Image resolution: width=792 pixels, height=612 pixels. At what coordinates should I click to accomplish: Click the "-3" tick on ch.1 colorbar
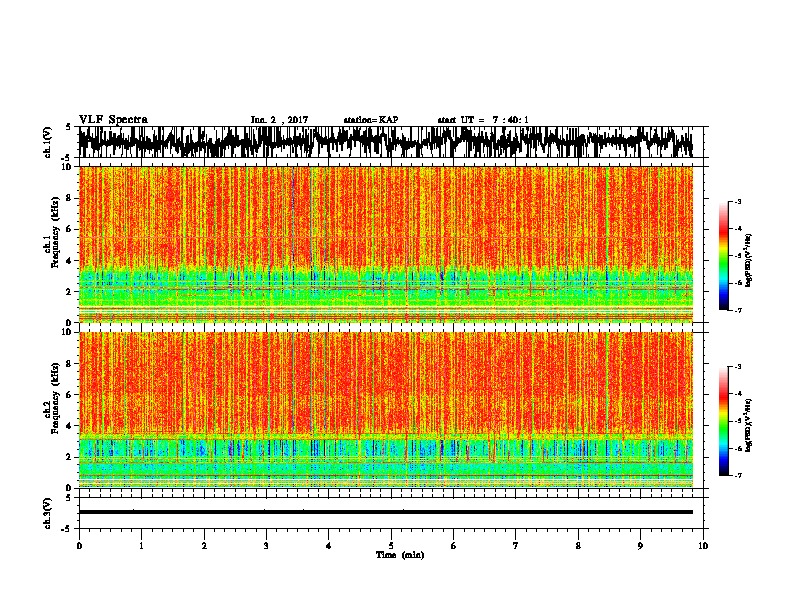point(738,202)
